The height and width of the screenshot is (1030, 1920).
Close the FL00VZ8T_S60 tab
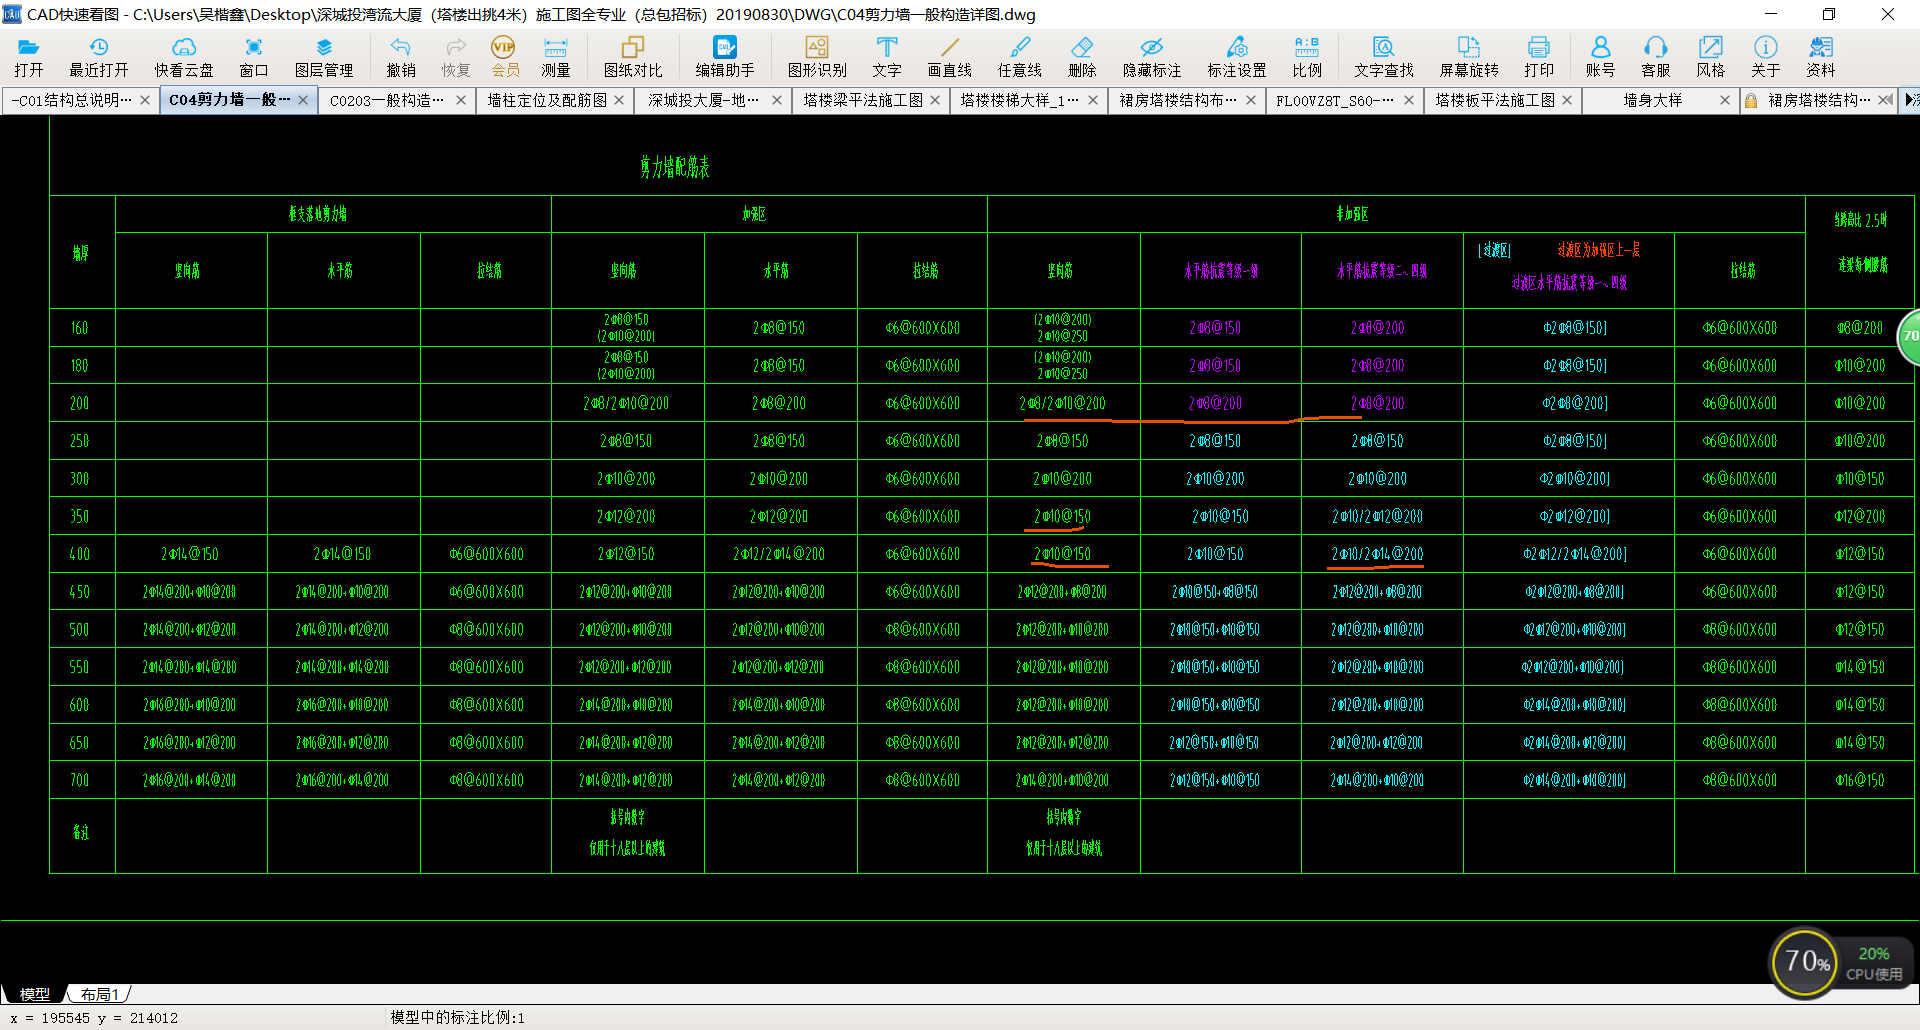click(1409, 100)
